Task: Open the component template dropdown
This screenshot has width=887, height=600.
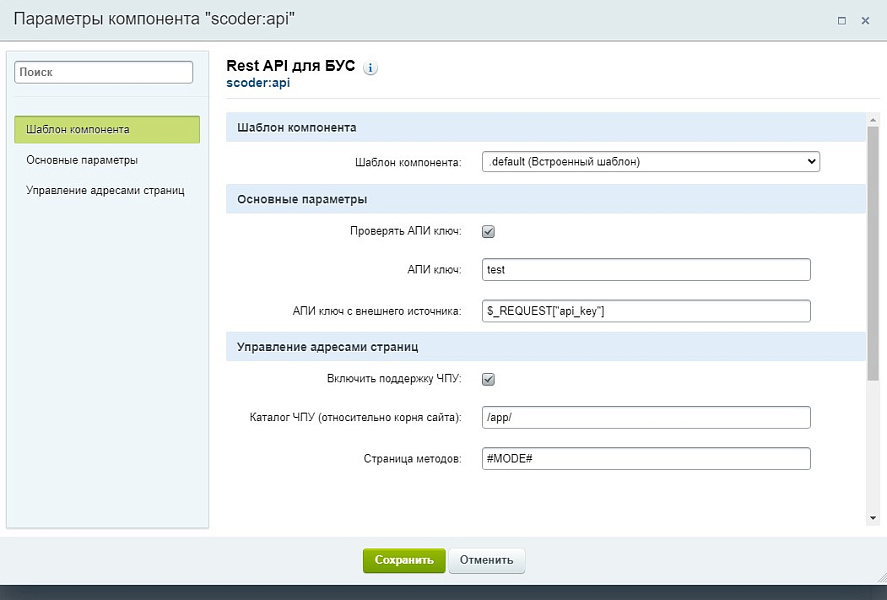Action: (651, 161)
